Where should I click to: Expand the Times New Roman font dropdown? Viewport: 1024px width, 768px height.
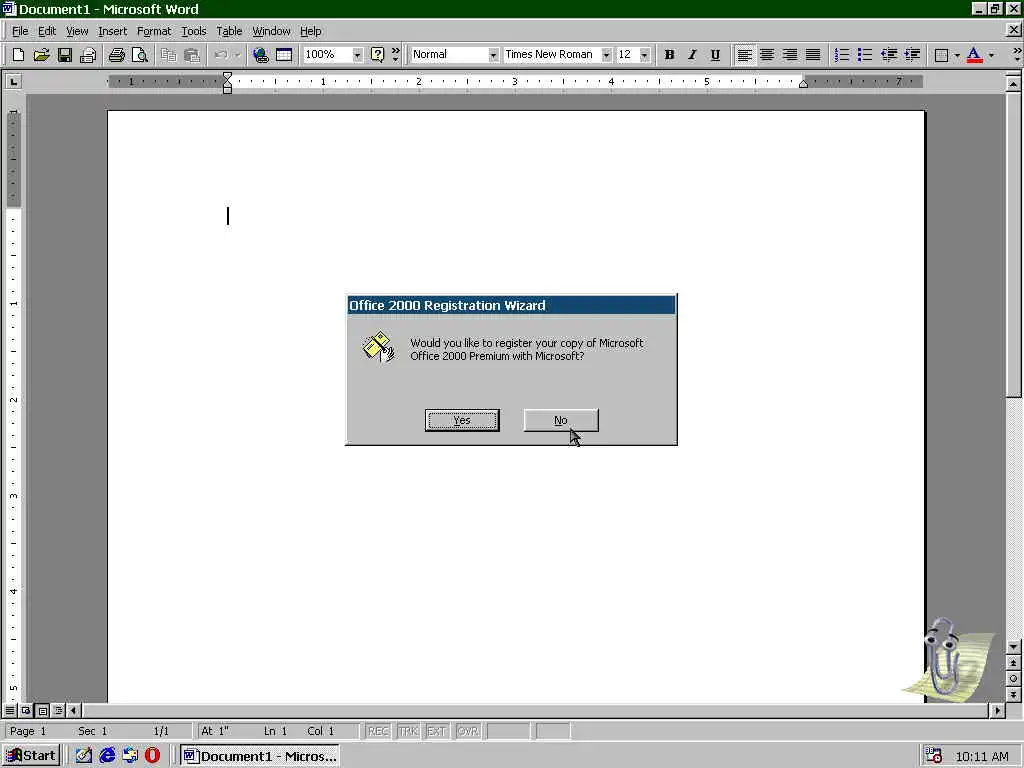coord(606,55)
